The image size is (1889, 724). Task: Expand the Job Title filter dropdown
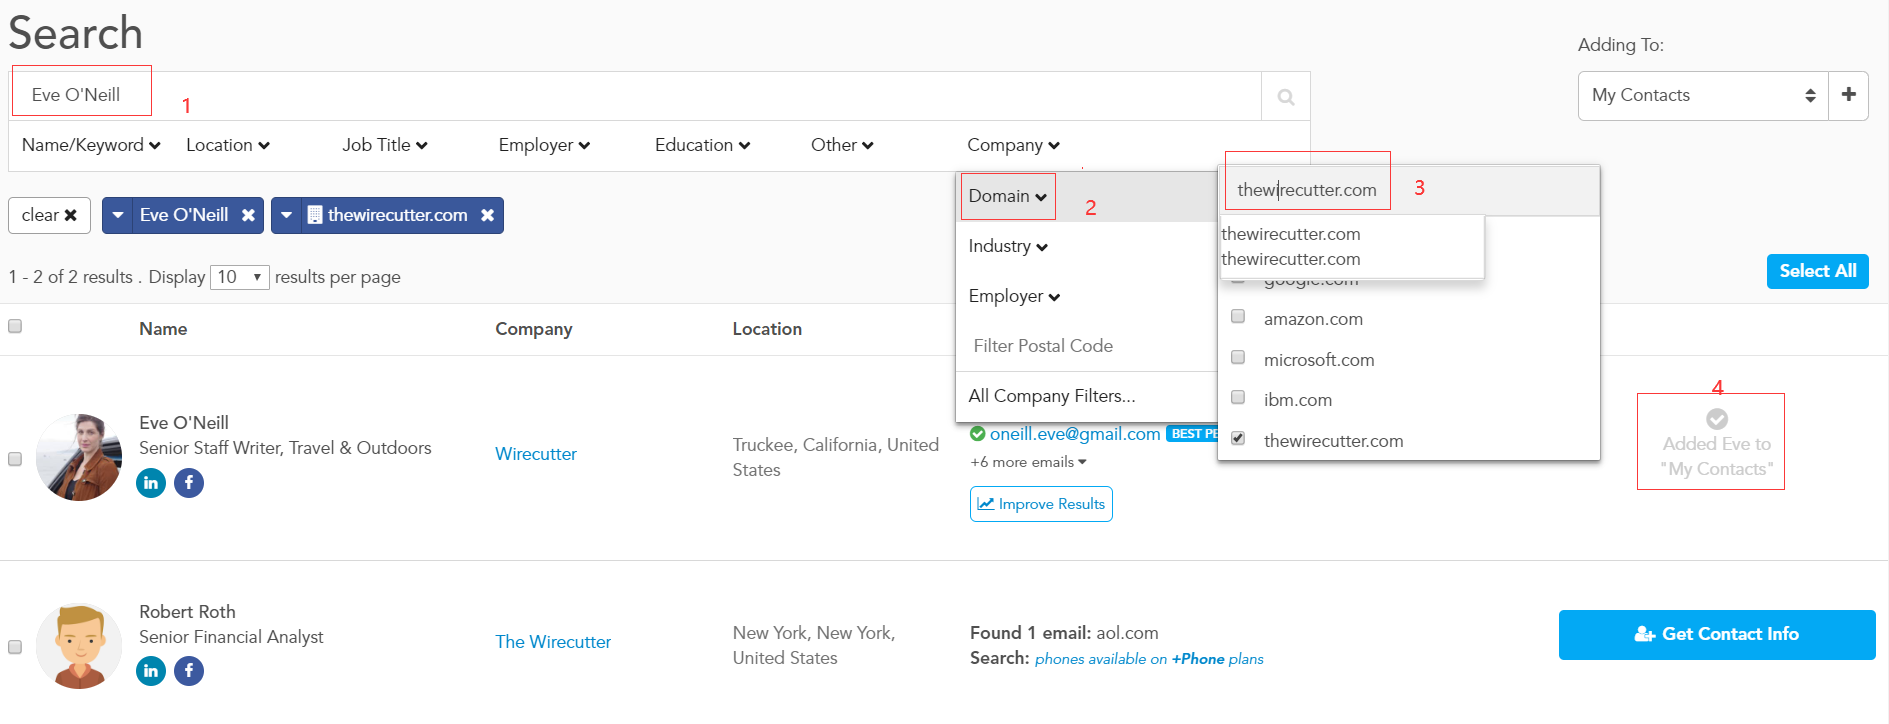click(x=385, y=145)
